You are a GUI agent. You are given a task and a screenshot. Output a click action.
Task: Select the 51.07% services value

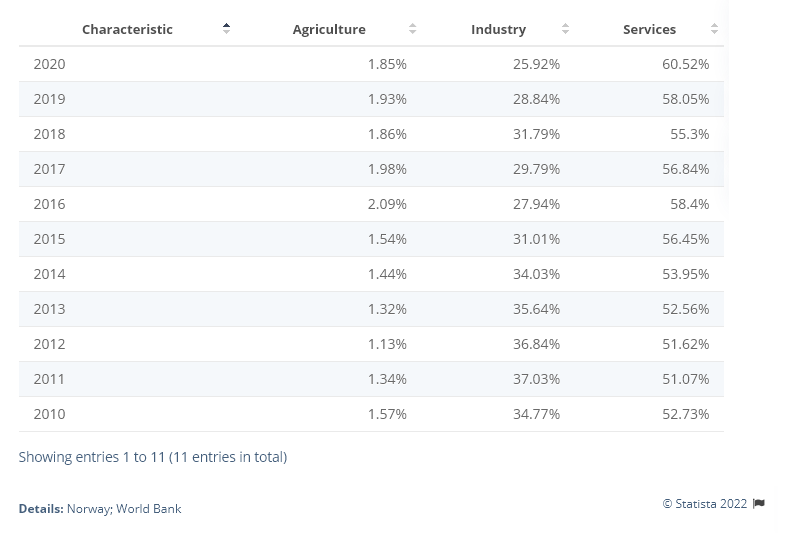(686, 379)
